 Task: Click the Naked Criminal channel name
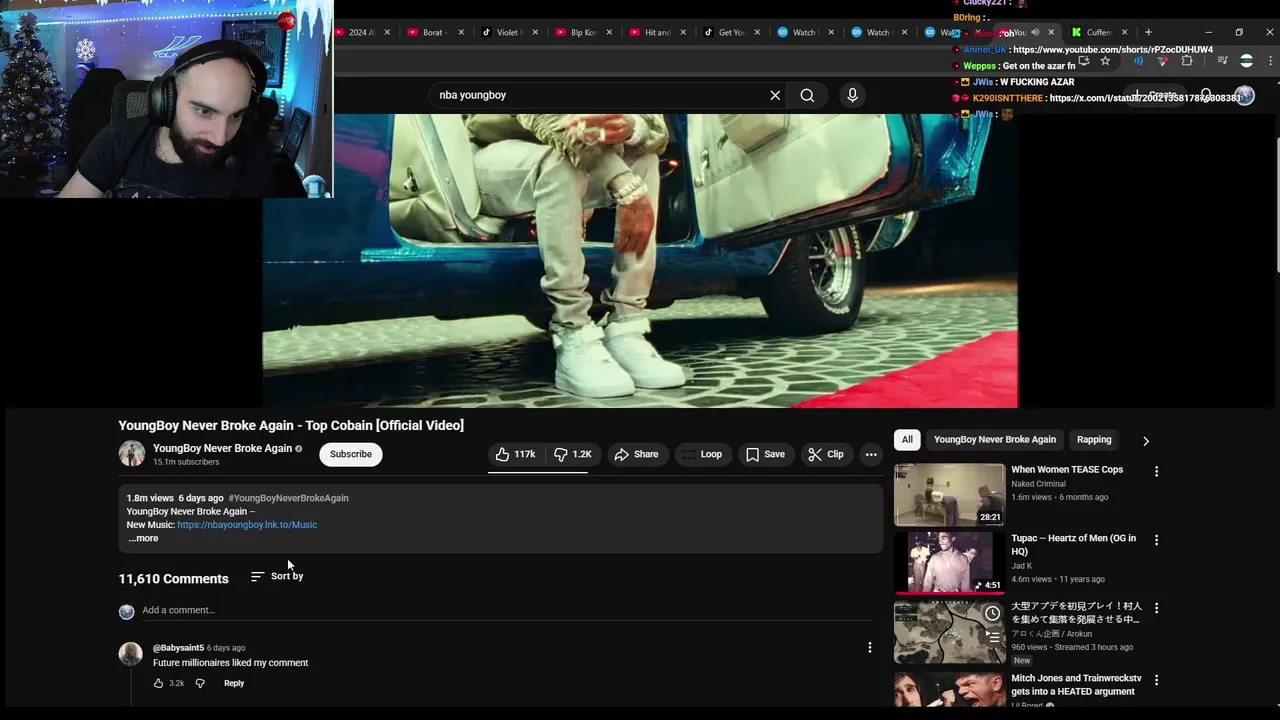[x=1038, y=484]
